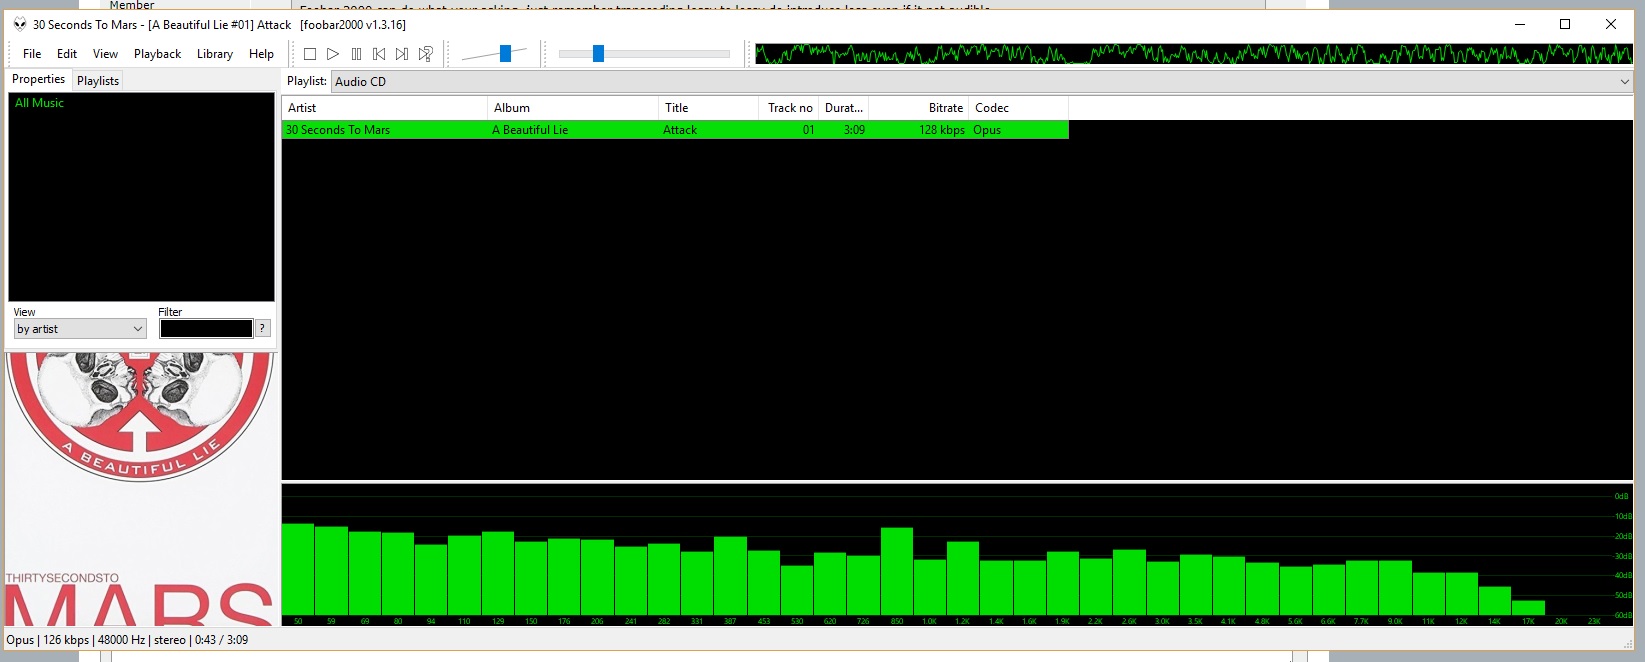Maximize the foobar2000 window
The height and width of the screenshot is (662, 1645).
tap(1565, 24)
